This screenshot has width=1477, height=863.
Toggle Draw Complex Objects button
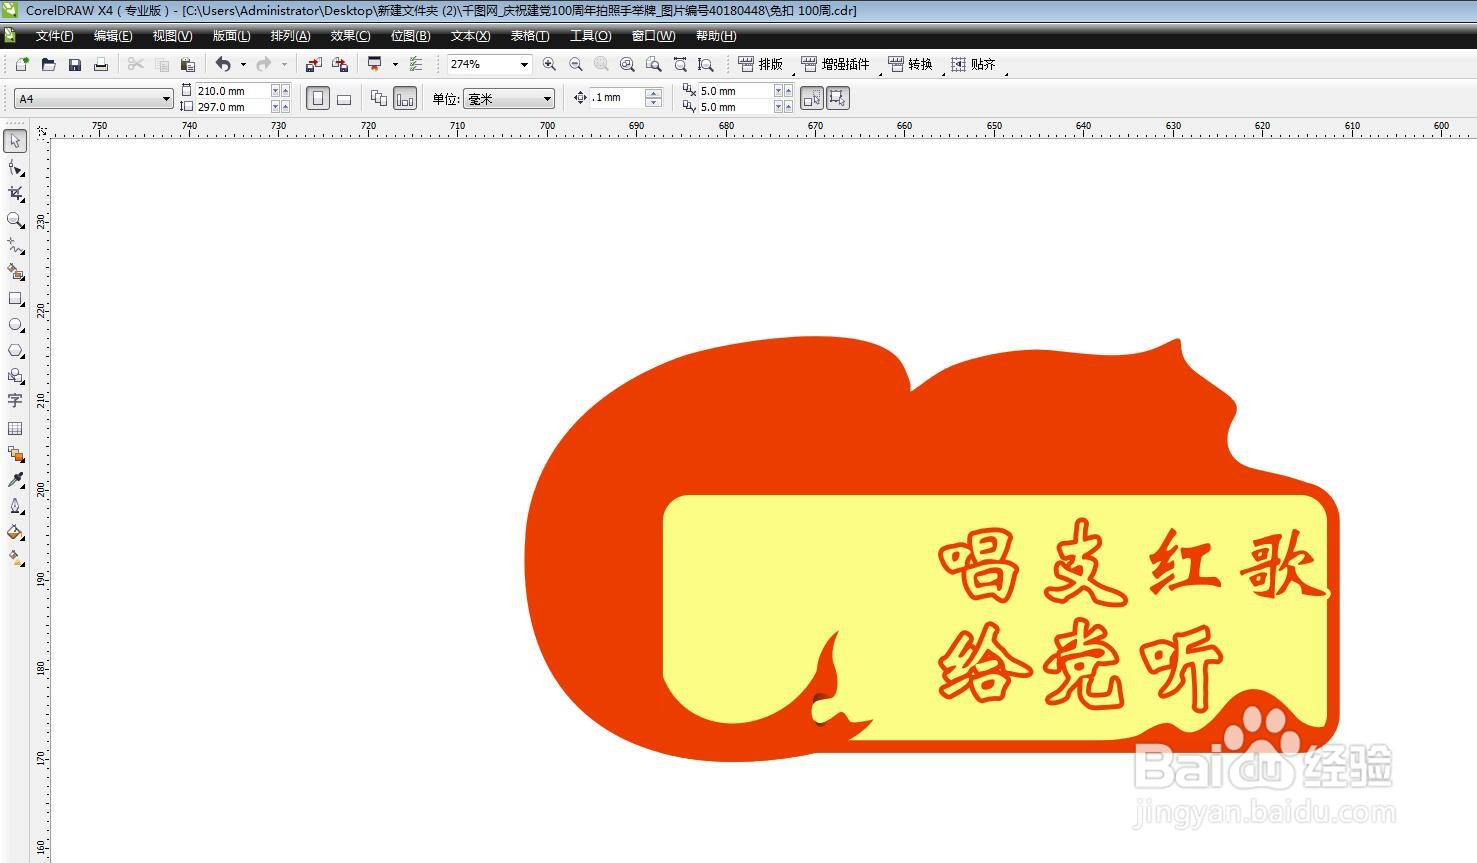click(x=838, y=98)
